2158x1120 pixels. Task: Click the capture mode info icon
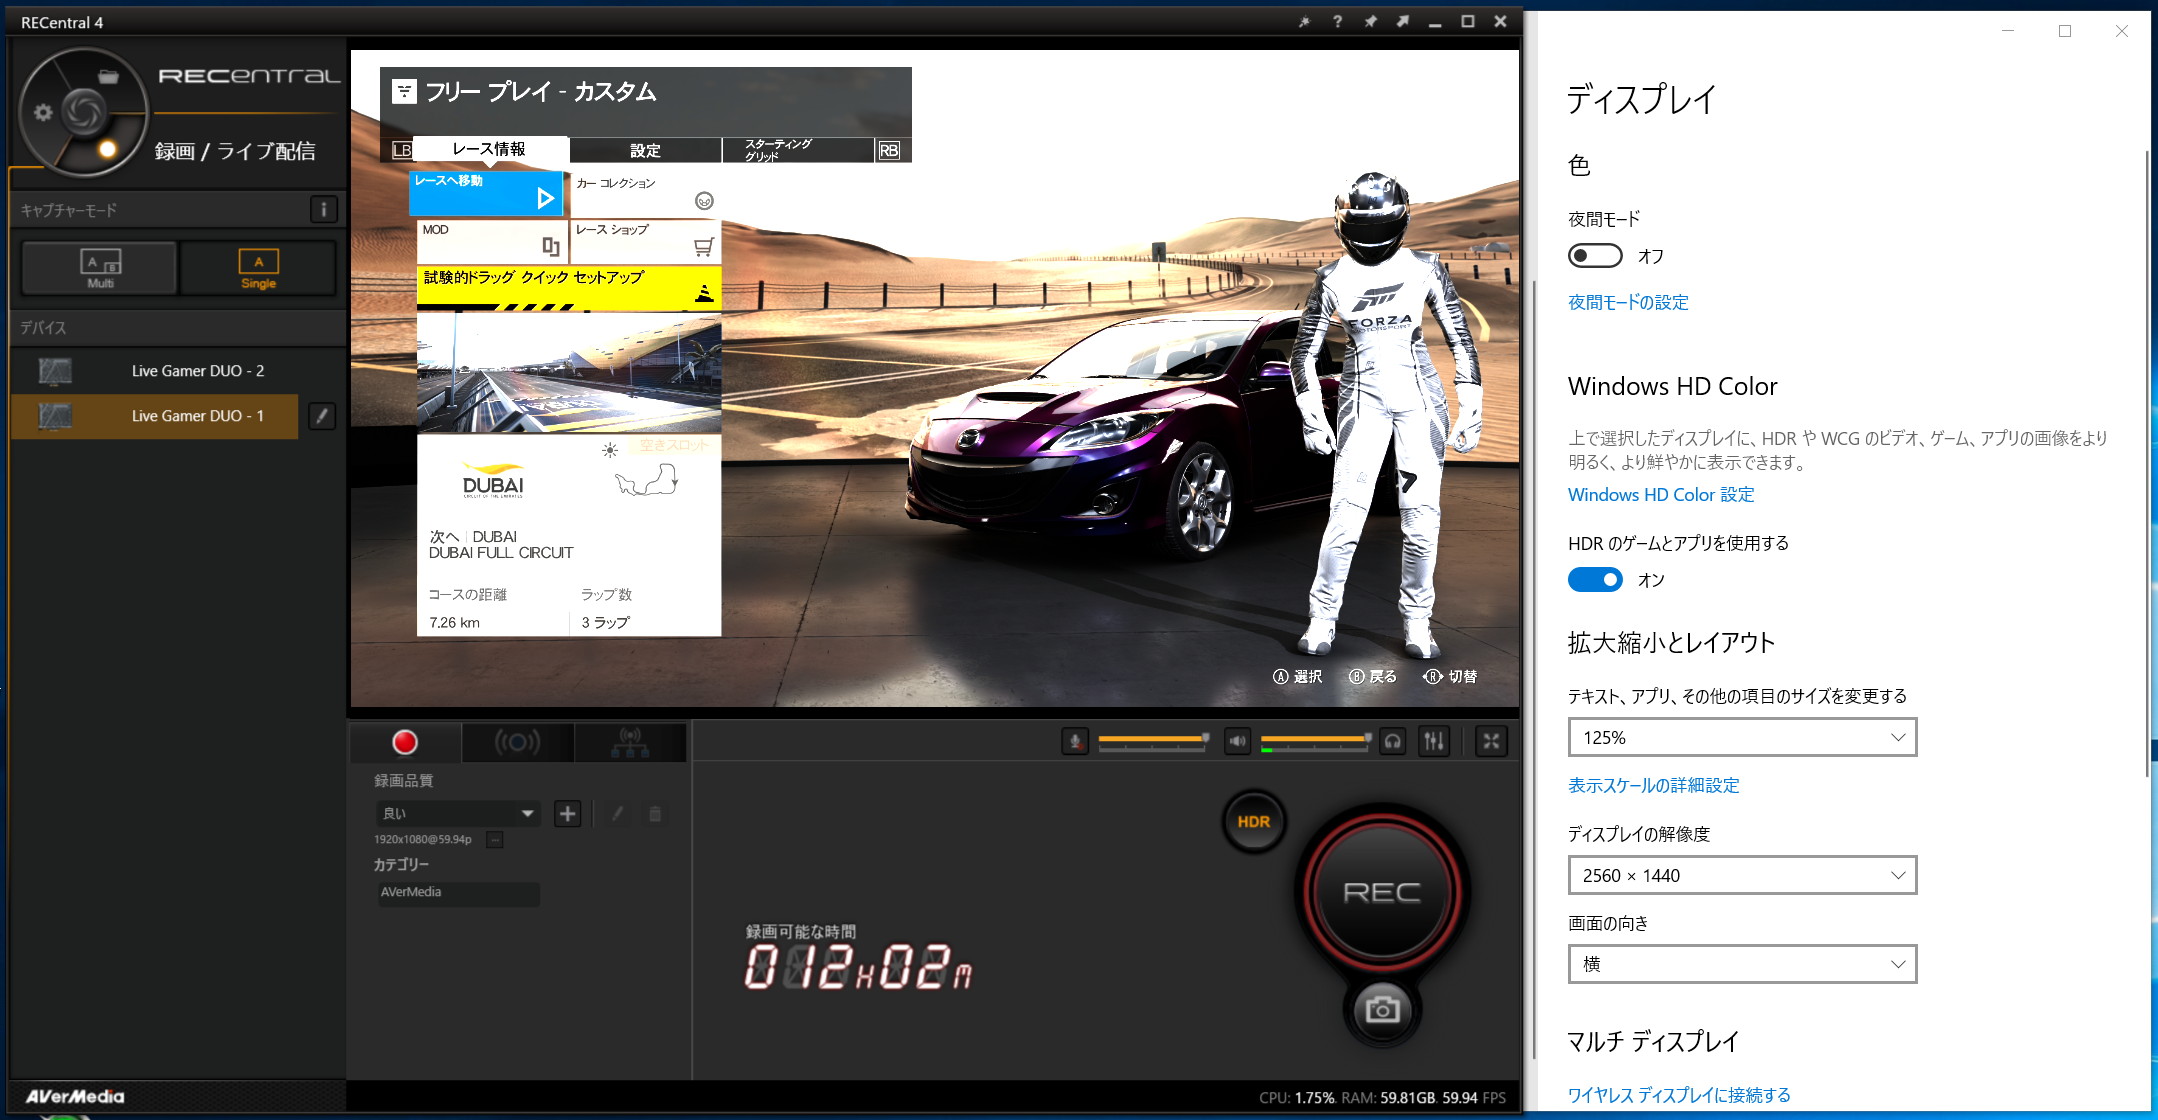click(323, 210)
